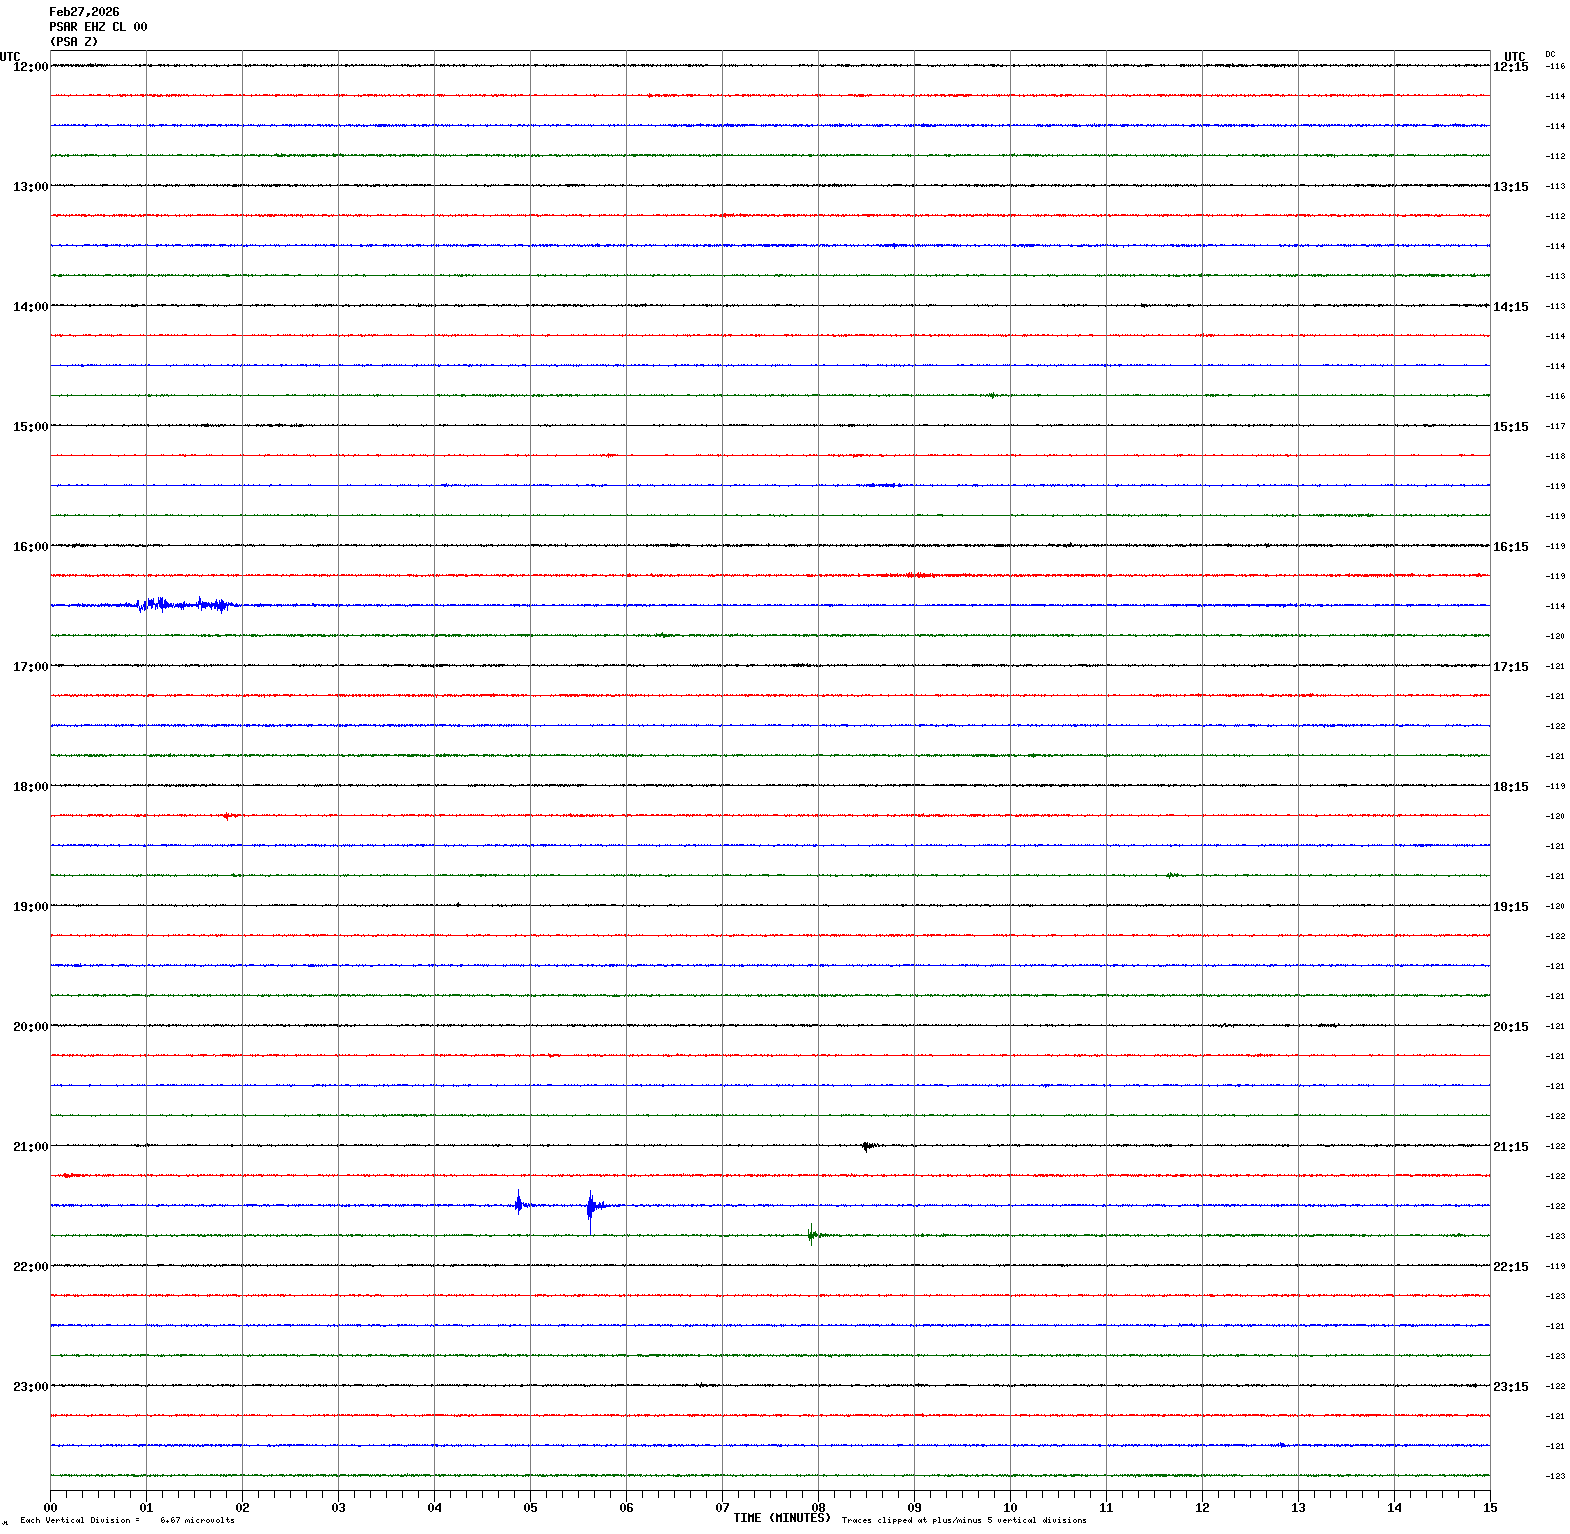Viewport: 1570px width, 1534px height.
Task: Click the green blip on the 18:45 trace
Action: [x=1171, y=875]
